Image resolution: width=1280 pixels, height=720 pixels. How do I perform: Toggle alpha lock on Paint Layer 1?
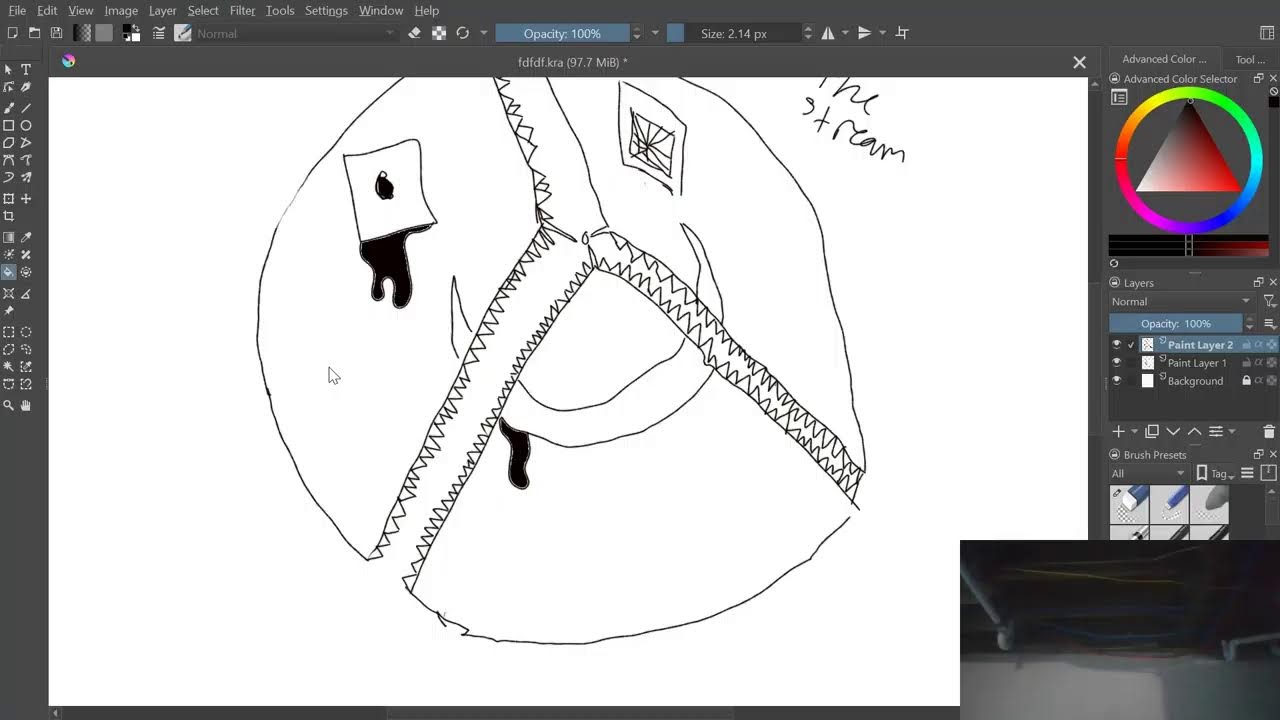pos(1271,362)
